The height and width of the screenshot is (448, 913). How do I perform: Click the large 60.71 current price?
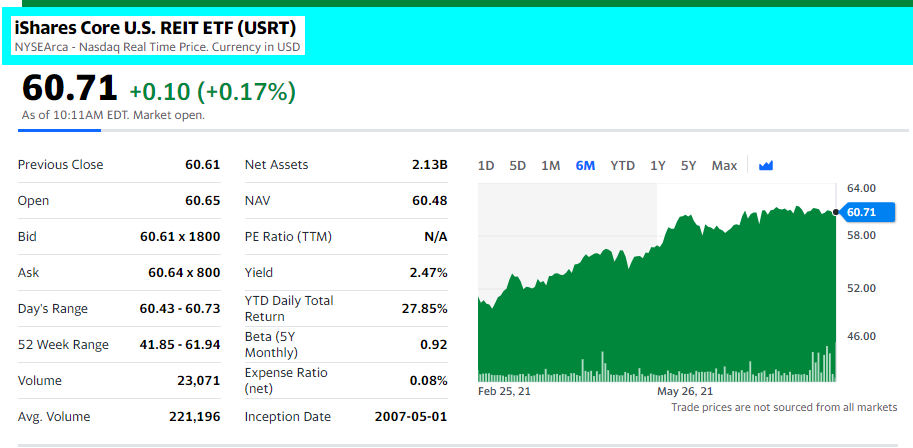[69, 89]
